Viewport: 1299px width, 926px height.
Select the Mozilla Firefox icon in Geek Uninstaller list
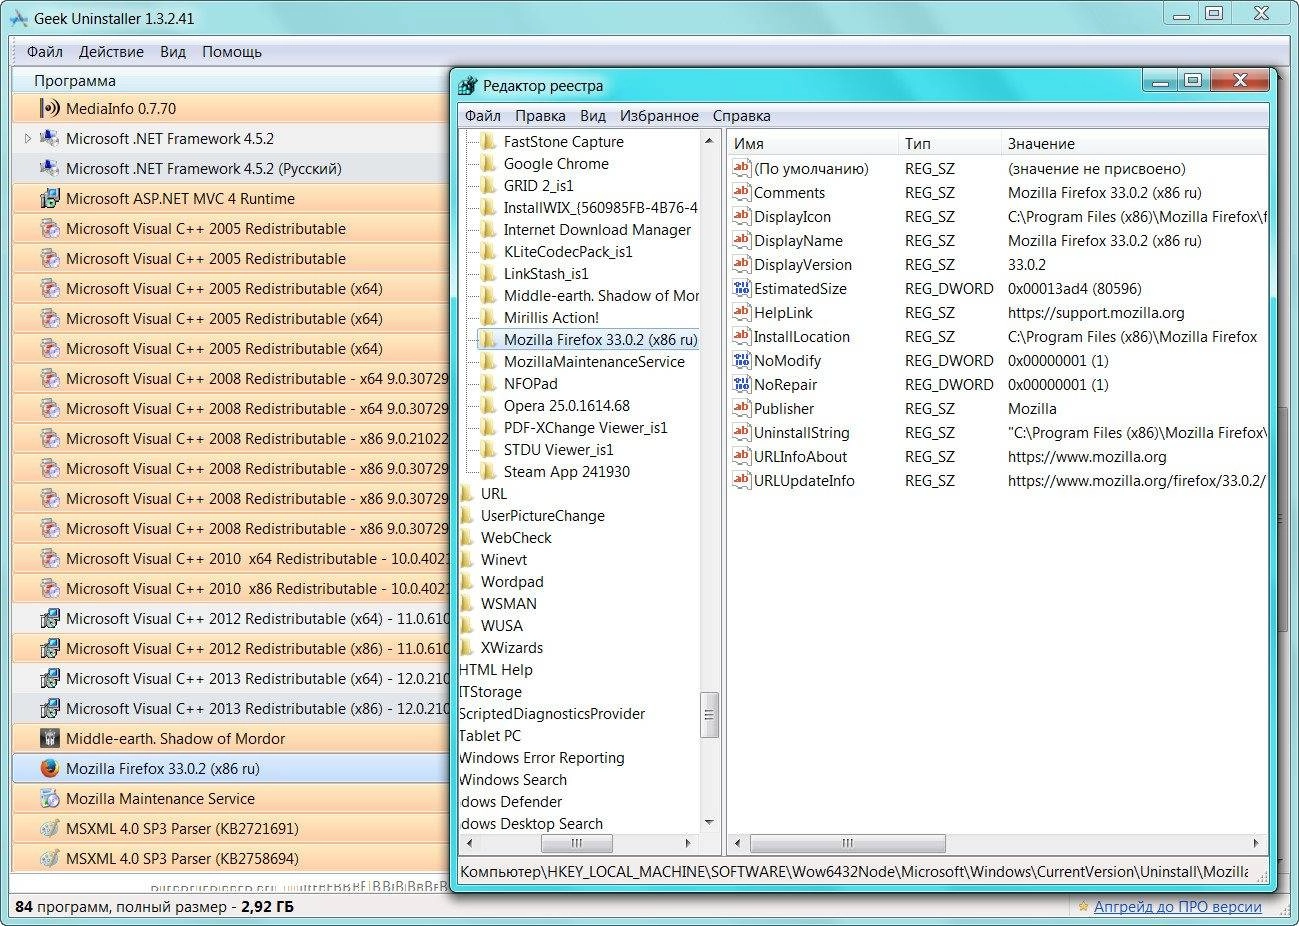click(50, 768)
